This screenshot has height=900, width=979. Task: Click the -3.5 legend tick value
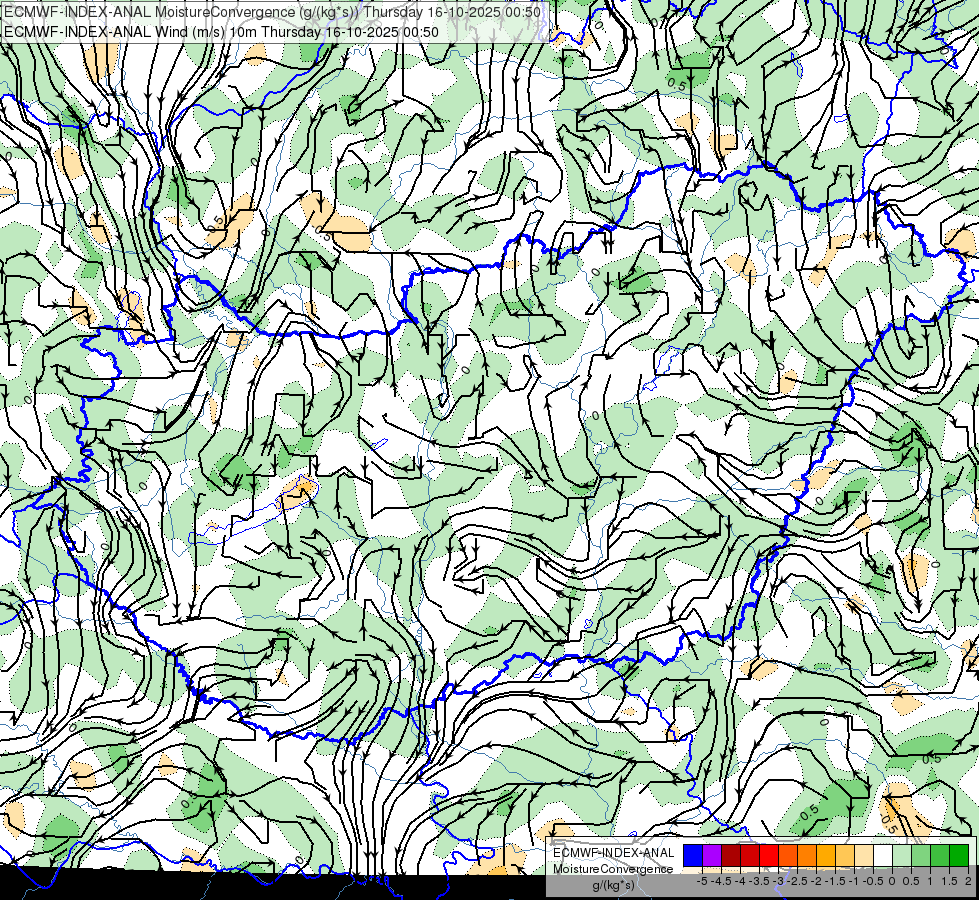[759, 881]
